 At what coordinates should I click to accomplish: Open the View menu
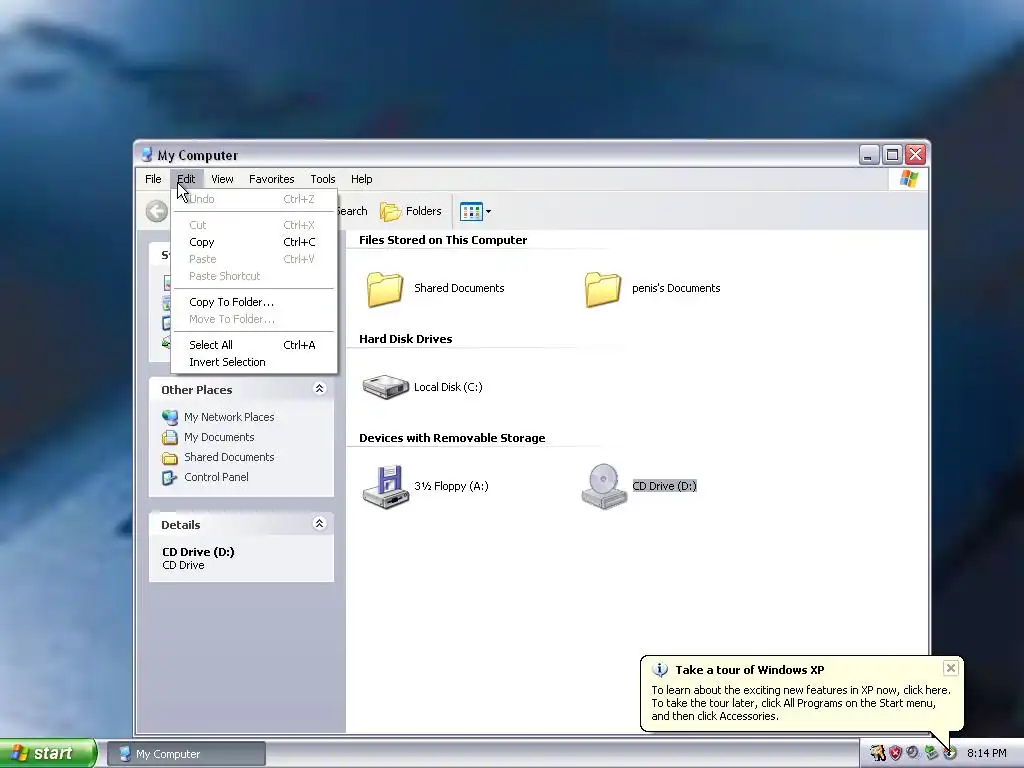pos(222,179)
